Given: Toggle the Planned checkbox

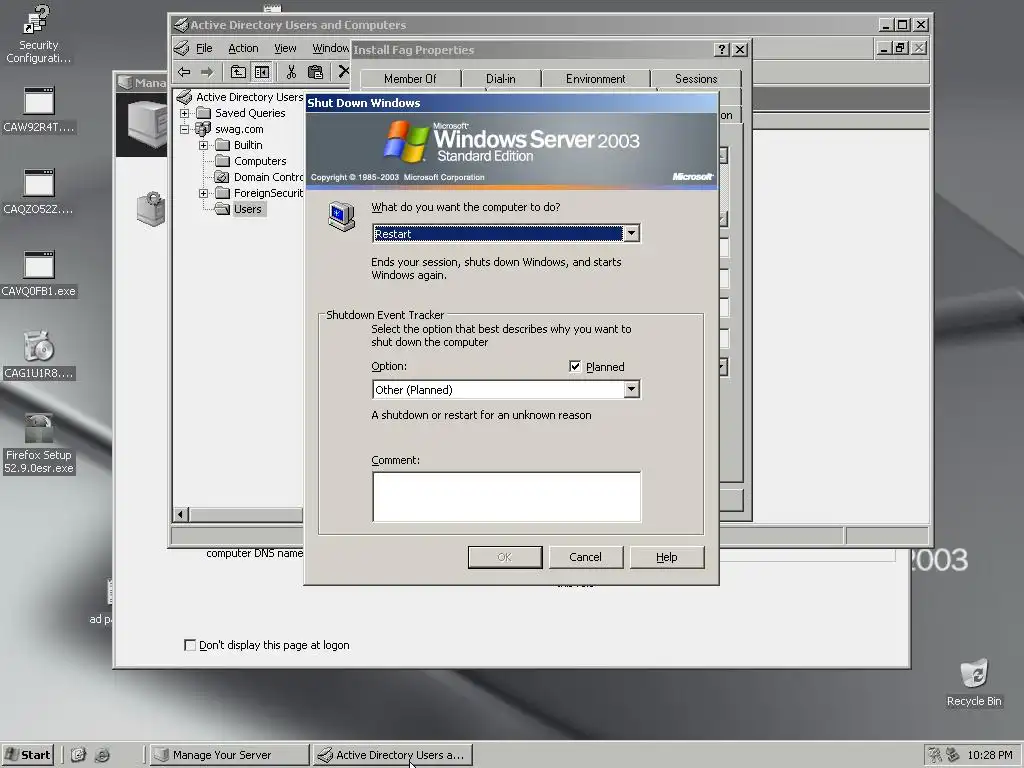Looking at the screenshot, I should [575, 366].
